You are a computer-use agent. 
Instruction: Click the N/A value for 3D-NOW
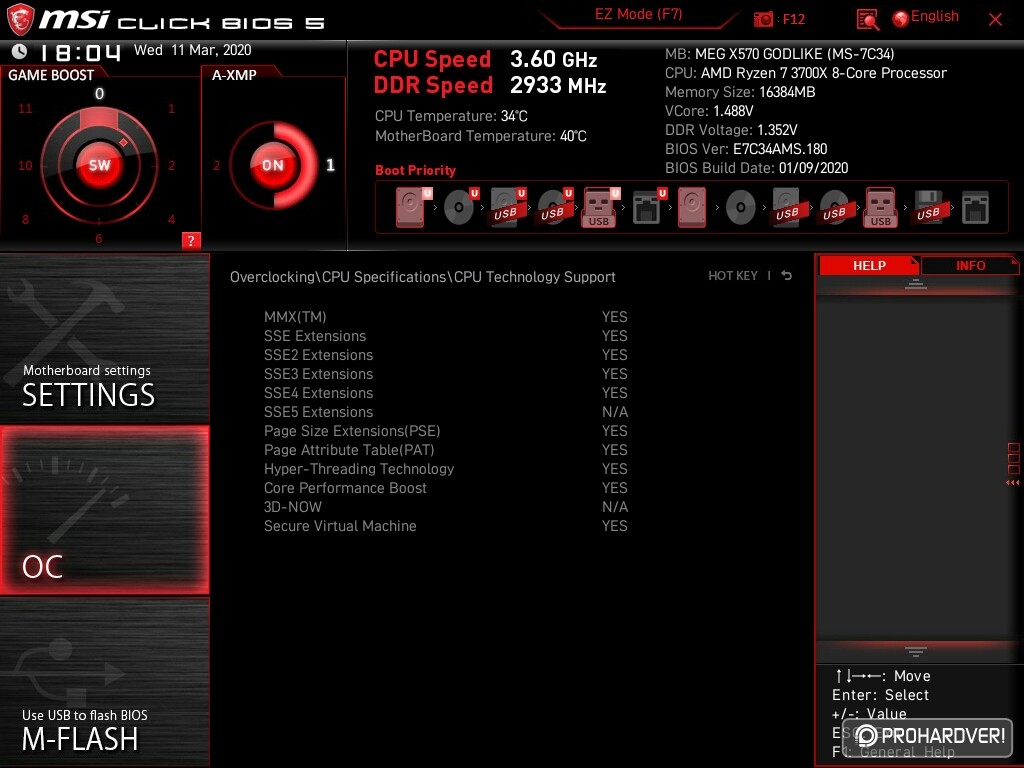pos(615,507)
